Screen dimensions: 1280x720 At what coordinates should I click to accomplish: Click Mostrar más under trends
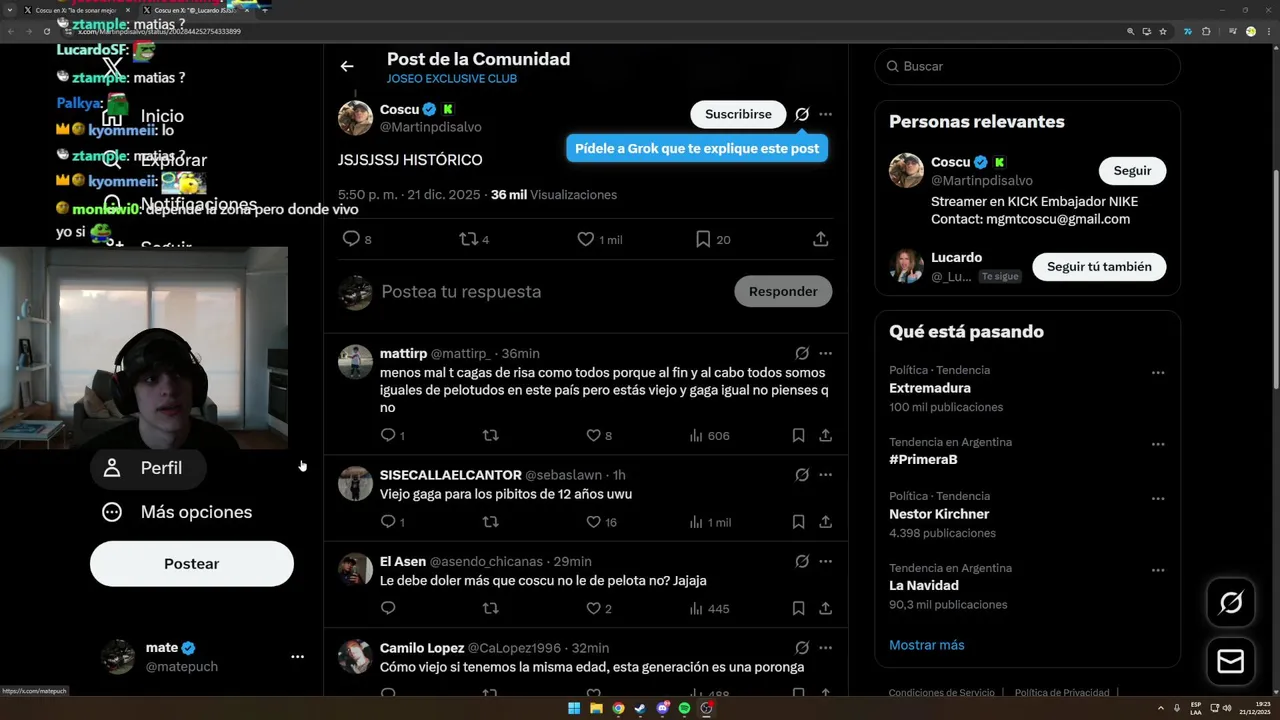coord(927,645)
